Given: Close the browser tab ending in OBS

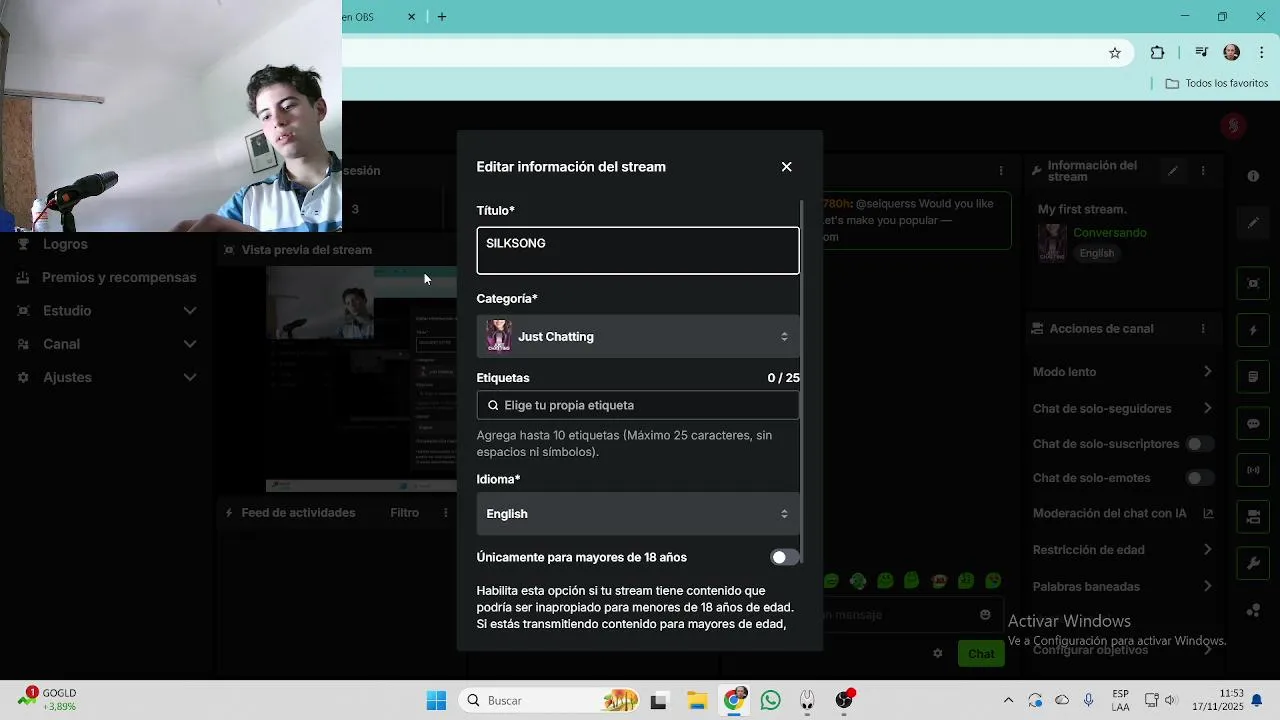Looking at the screenshot, I should 411,17.
